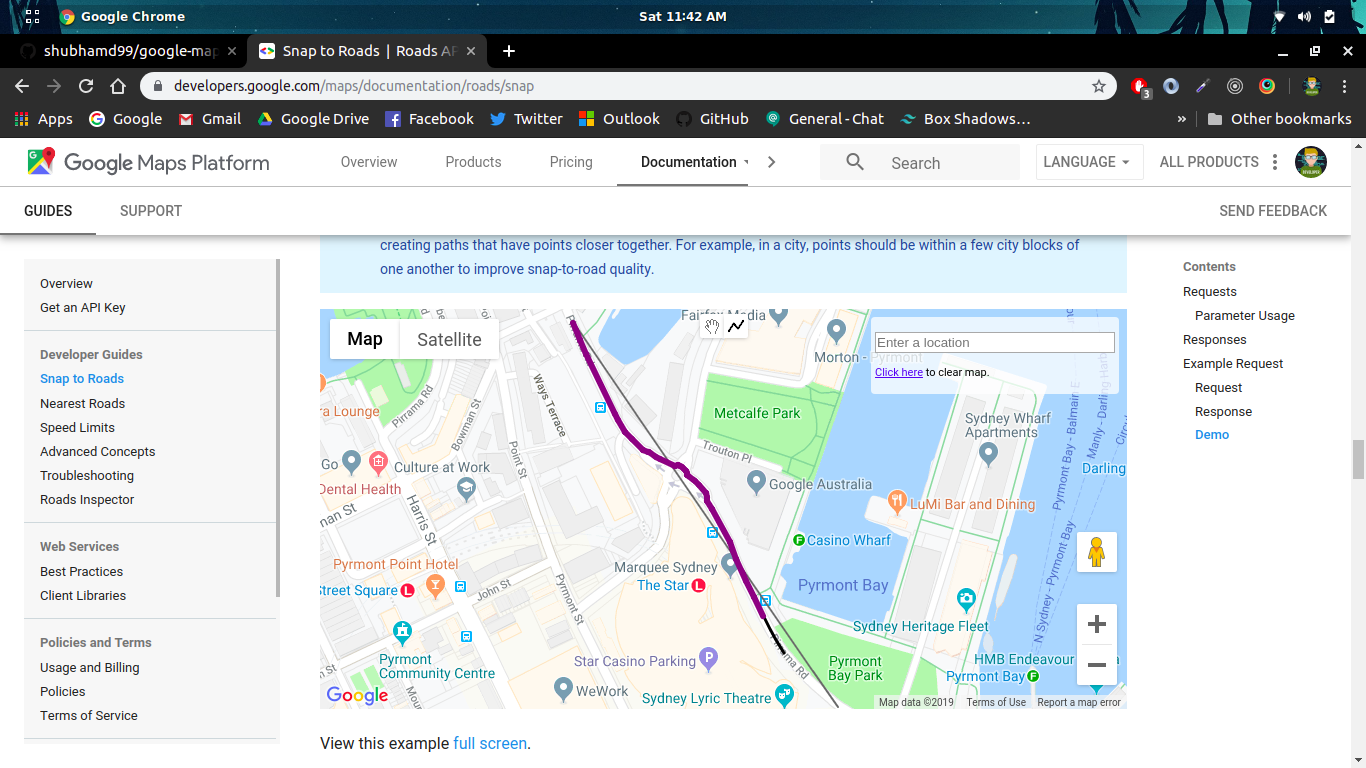Select the hand pan tool on map
1366x768 pixels.
point(712,326)
